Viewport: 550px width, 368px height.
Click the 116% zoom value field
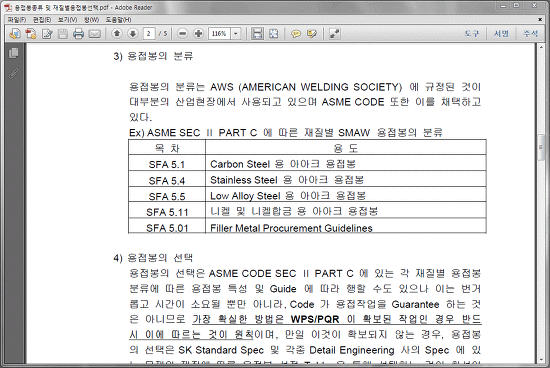click(219, 34)
